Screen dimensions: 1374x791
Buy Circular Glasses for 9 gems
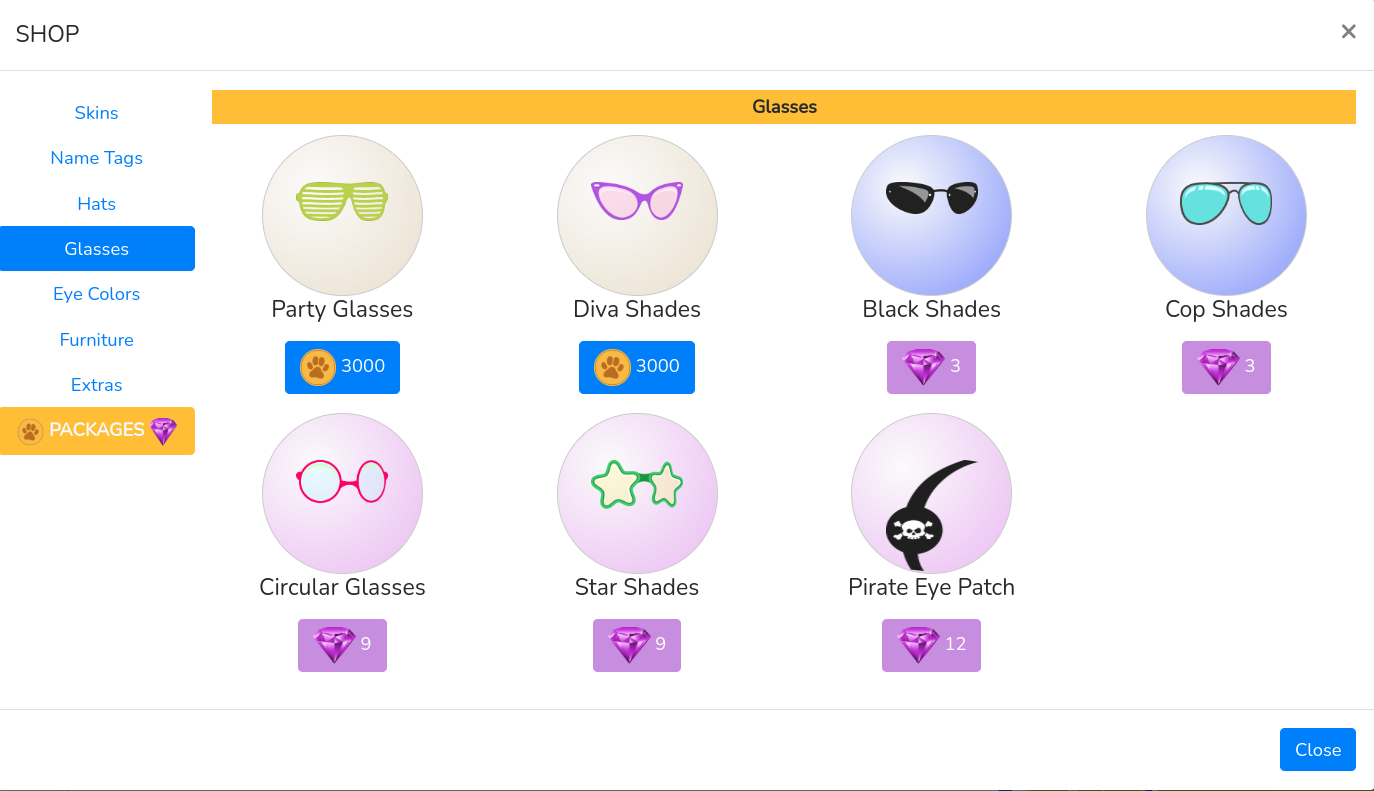342,645
